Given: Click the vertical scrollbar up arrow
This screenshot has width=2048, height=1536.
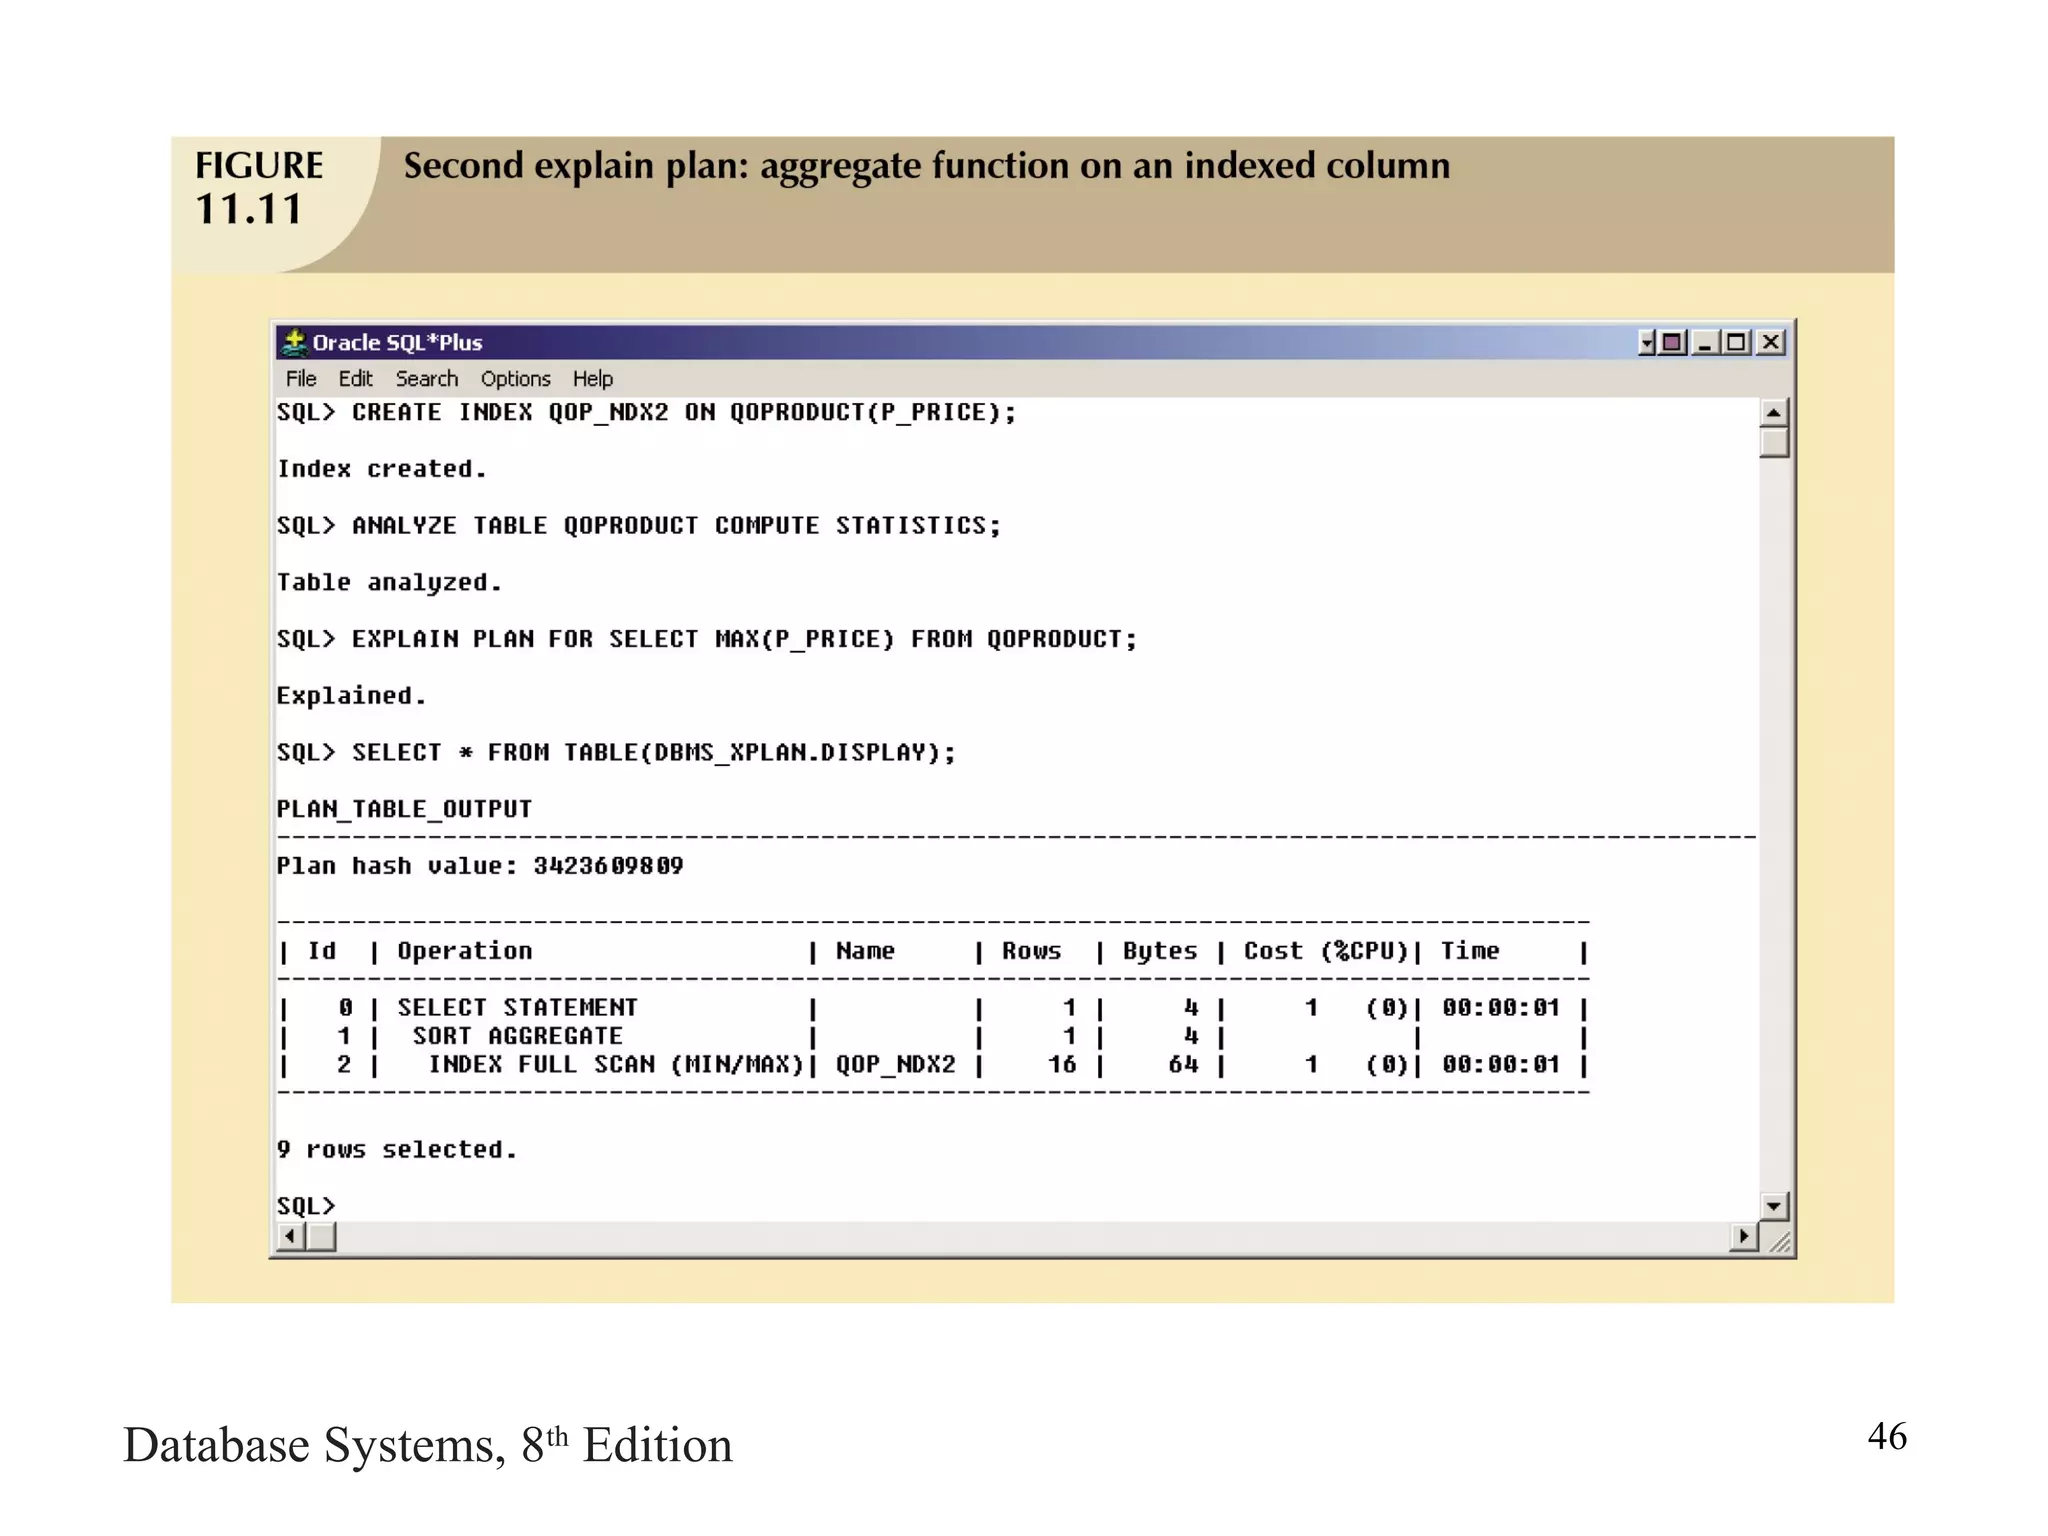Looking at the screenshot, I should (1773, 413).
